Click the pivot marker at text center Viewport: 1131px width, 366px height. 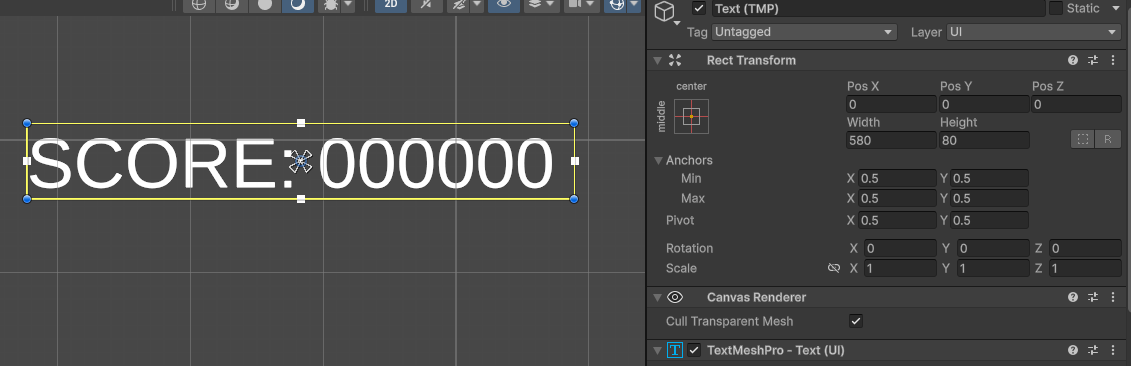coord(301,162)
